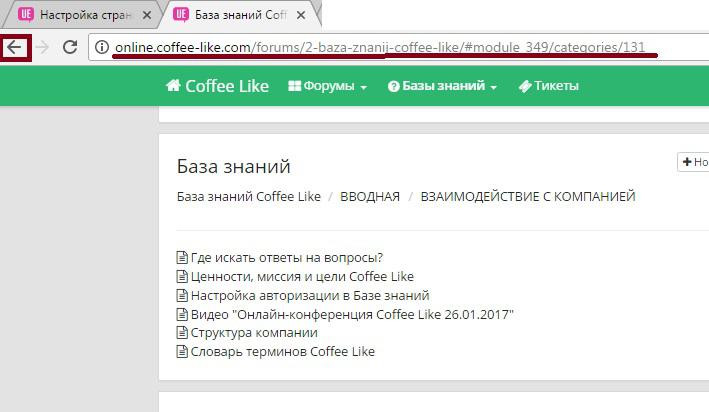Click document icon beside Словарь терминов
Screen dimensions: 709x412
[x=182, y=351]
